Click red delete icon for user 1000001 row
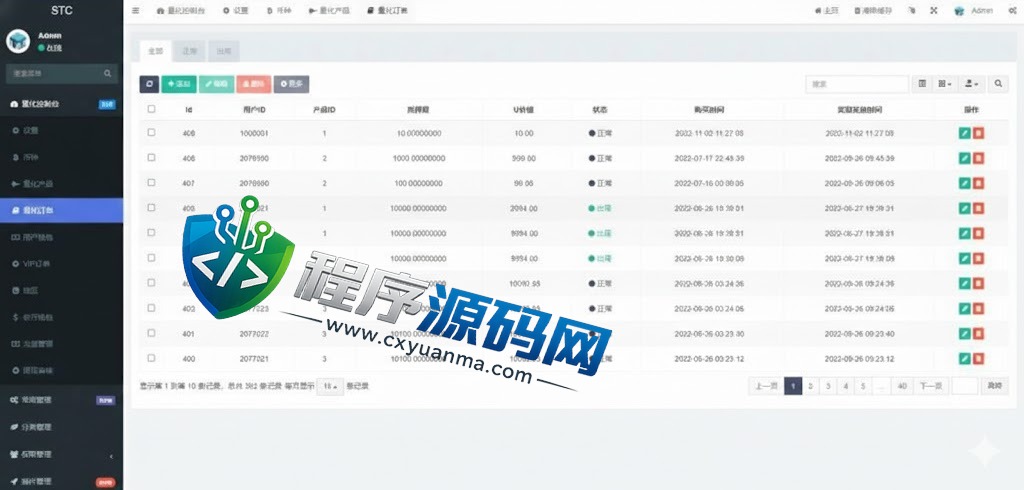Screen dimensions: 1024x490 (978, 133)
